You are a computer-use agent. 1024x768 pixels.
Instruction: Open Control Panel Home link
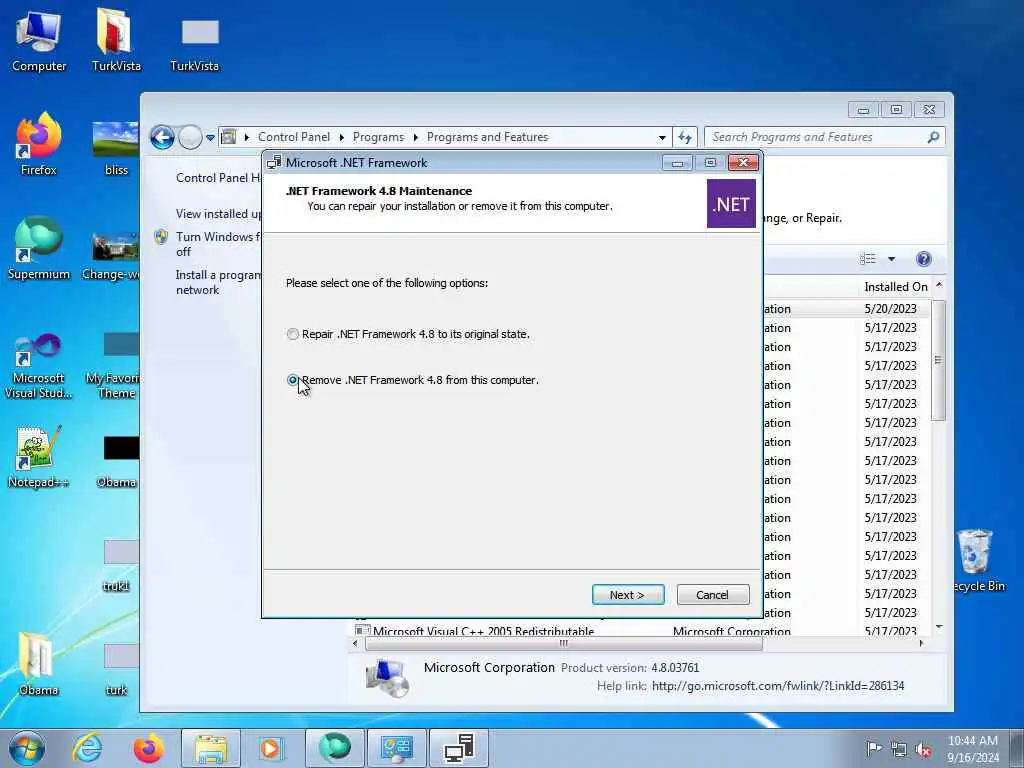(217, 178)
